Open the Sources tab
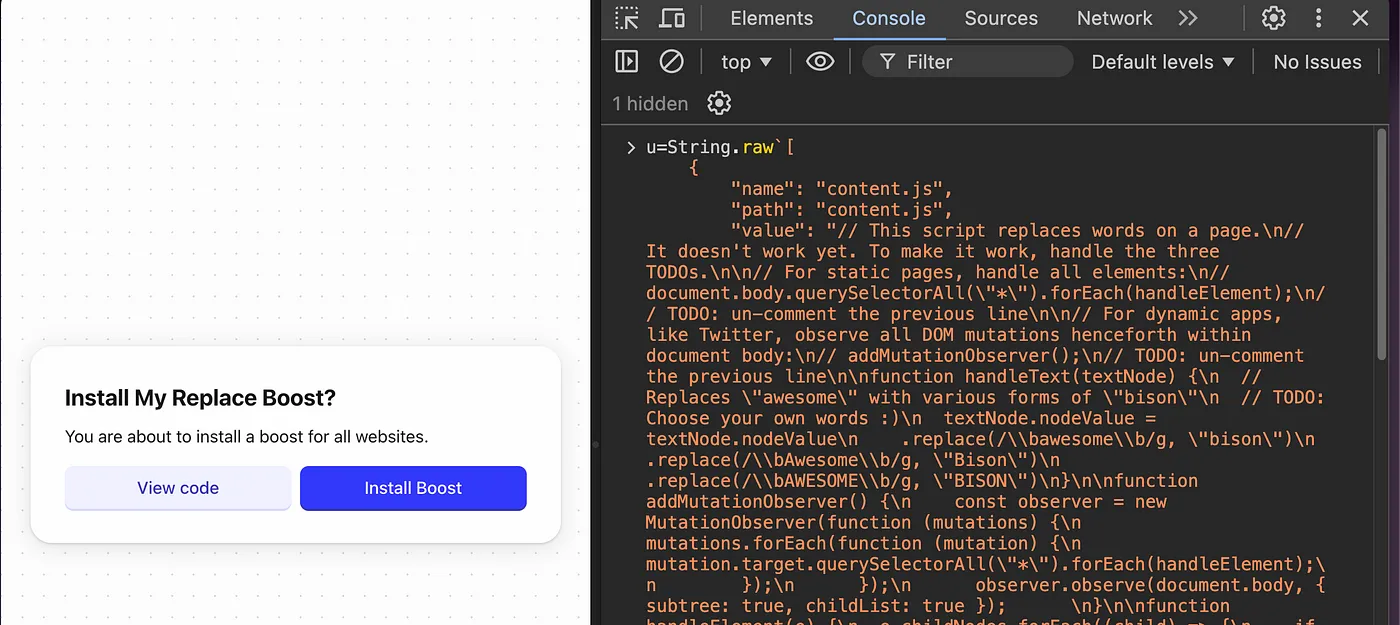The width and height of the screenshot is (1400, 625). click(x=1001, y=18)
